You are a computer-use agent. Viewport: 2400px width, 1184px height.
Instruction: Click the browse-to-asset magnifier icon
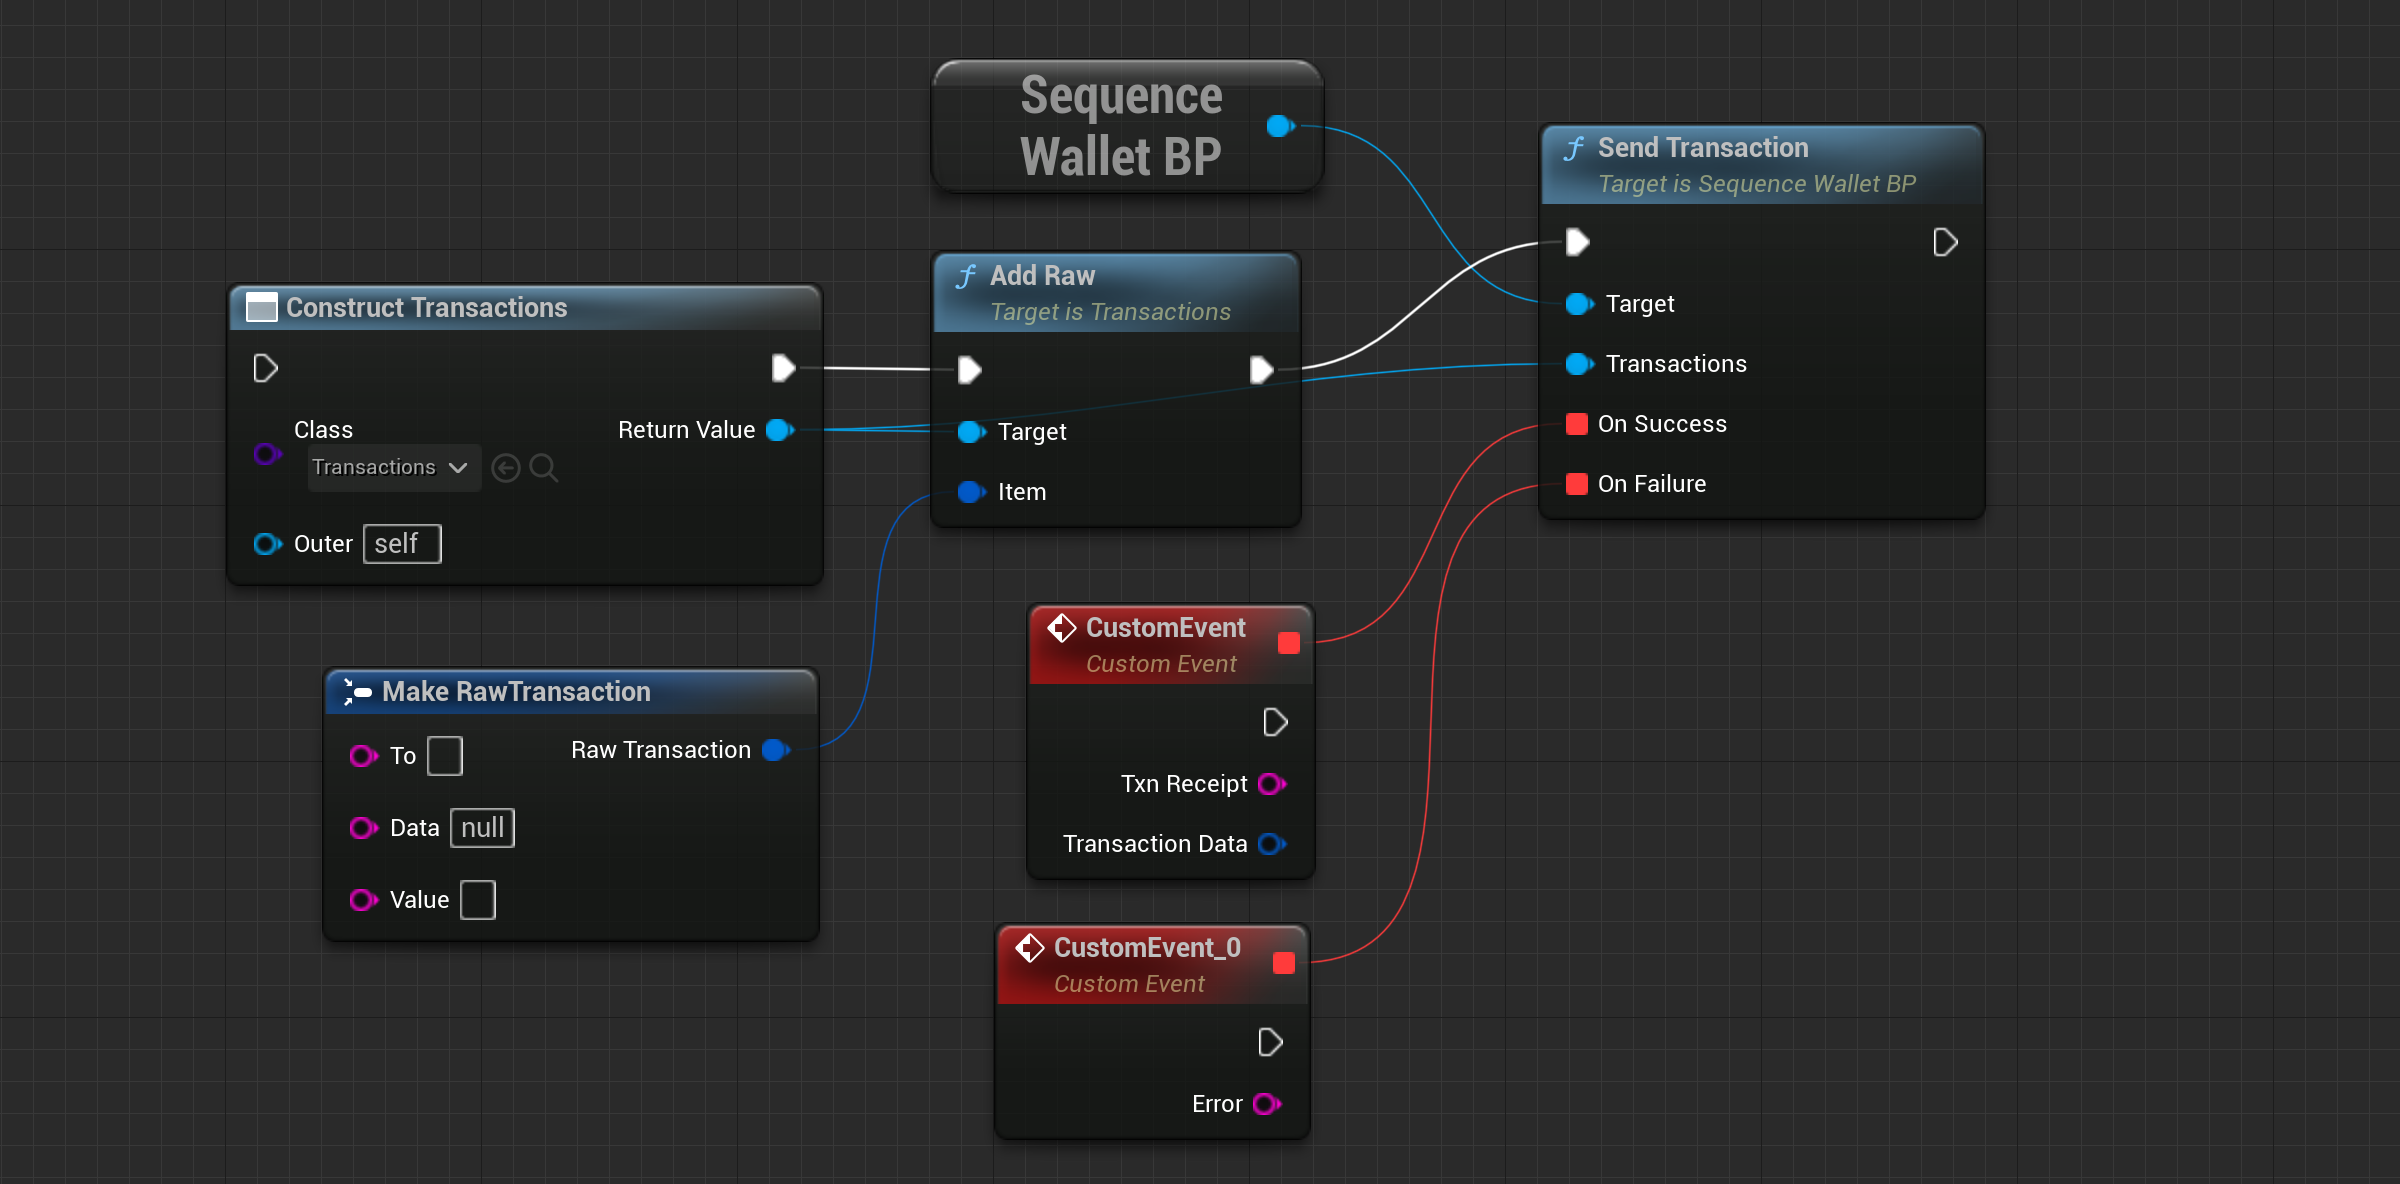click(x=543, y=467)
